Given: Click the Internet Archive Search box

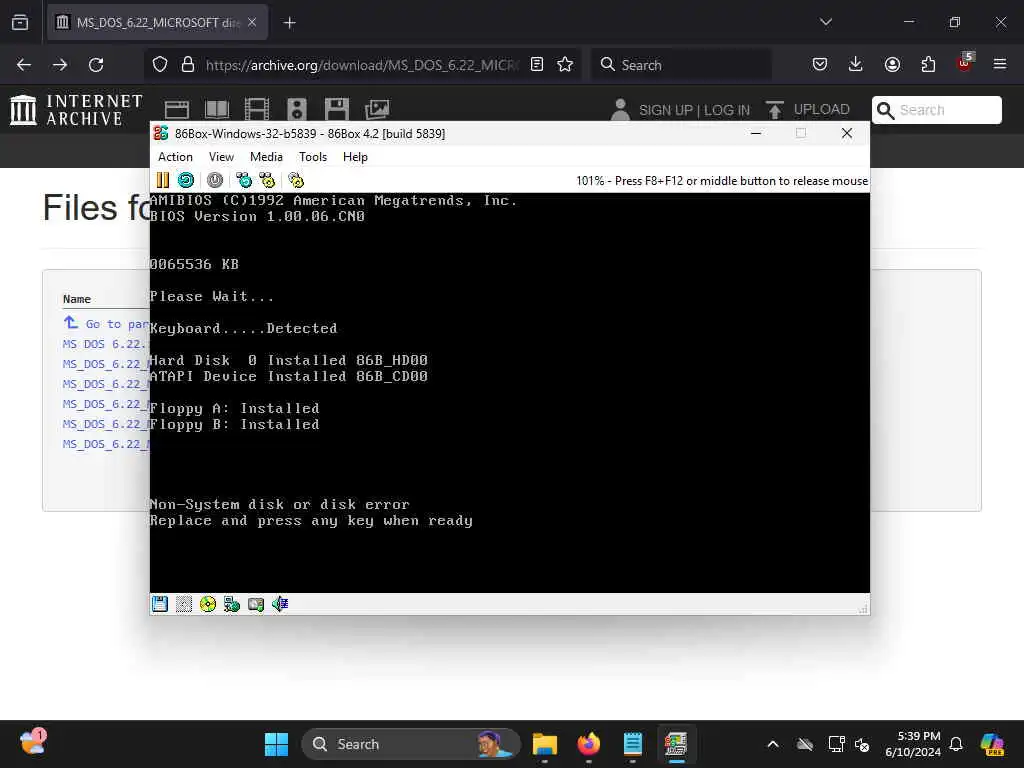Looking at the screenshot, I should (936, 110).
